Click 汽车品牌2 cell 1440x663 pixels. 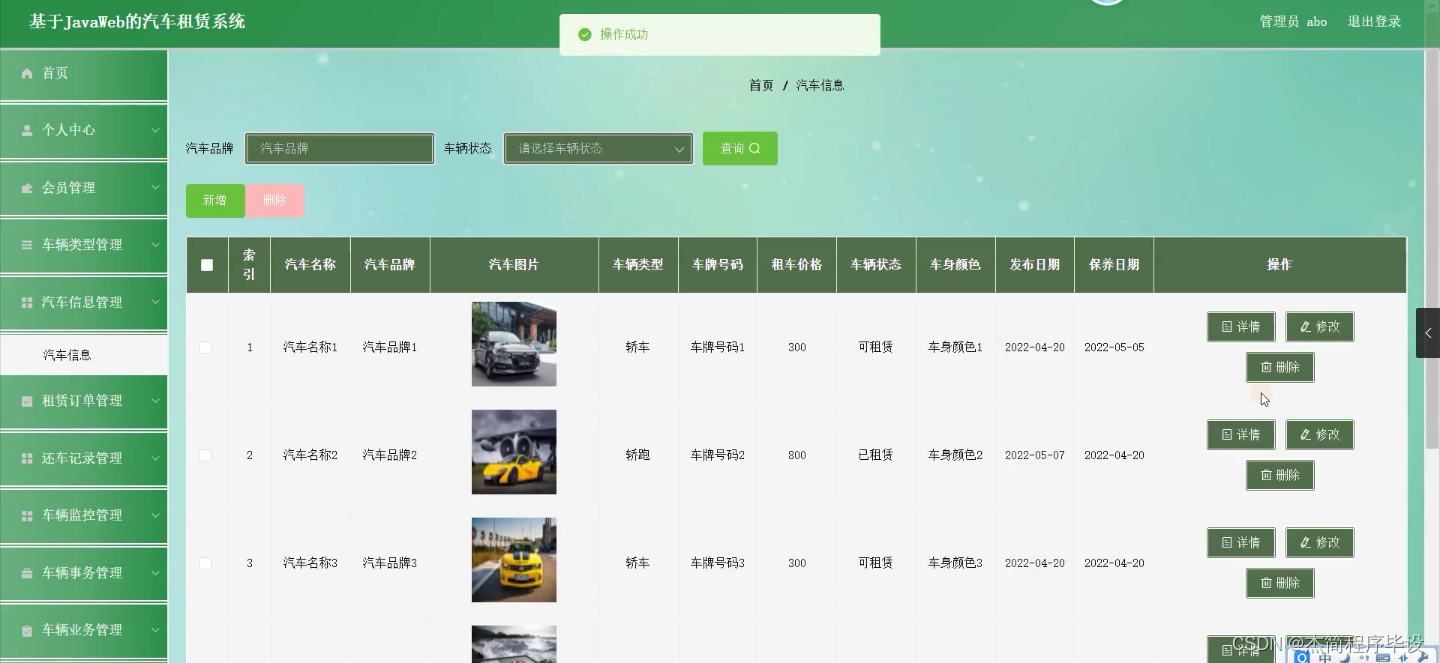[x=390, y=455]
